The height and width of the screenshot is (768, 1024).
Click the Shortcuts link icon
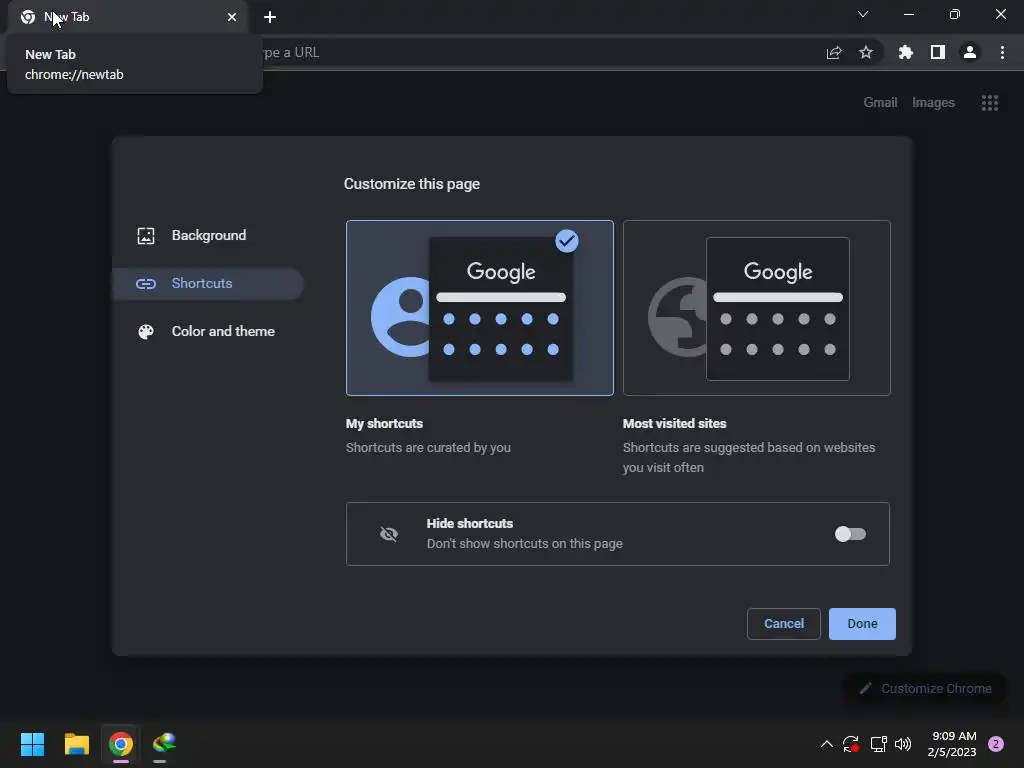pyautogui.click(x=146, y=283)
